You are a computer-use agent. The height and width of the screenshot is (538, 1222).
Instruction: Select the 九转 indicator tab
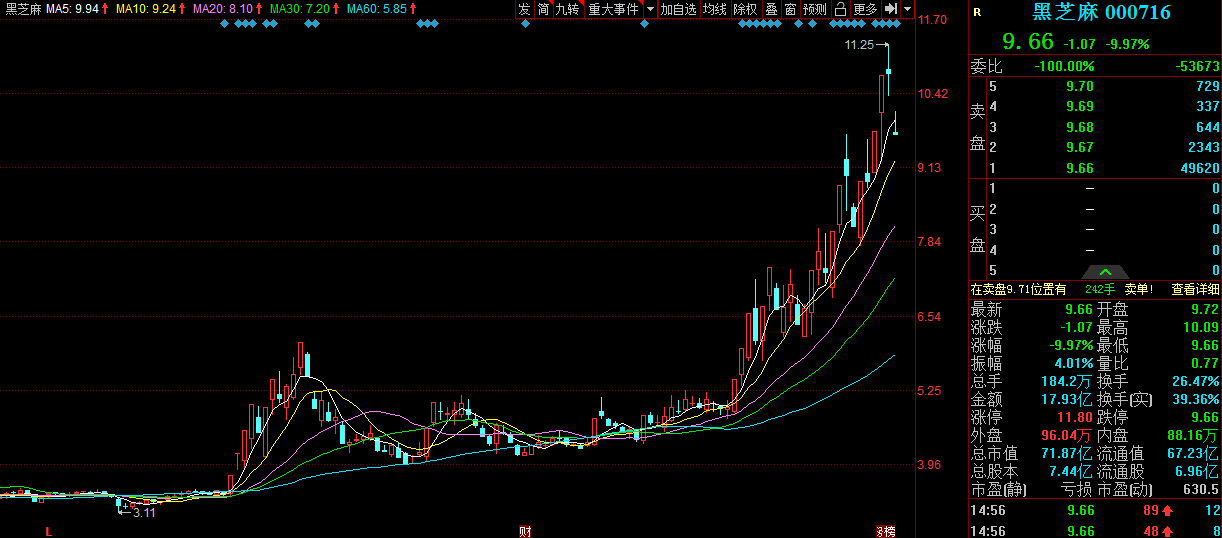567,9
